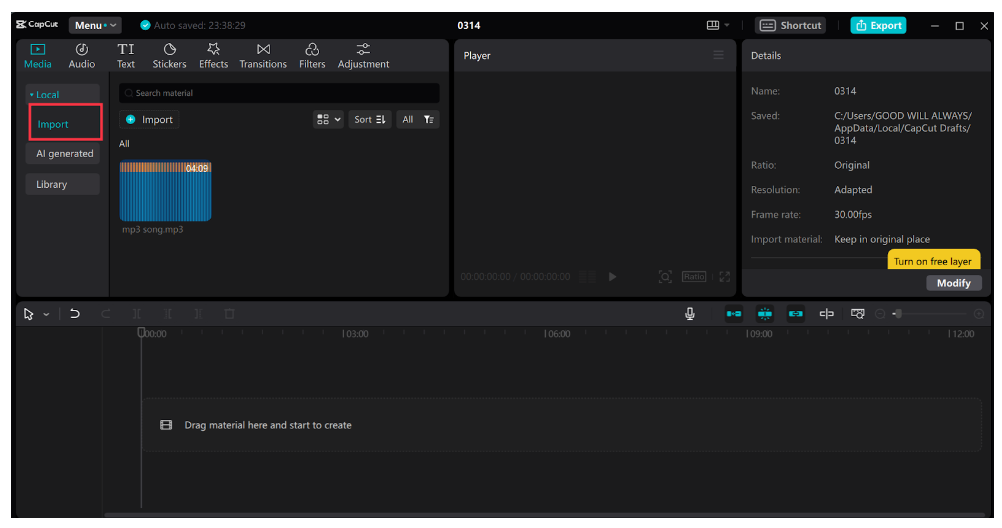Image resolution: width=1002 pixels, height=528 pixels.
Task: Click the 09:00 timeline ruler mark
Action: tap(759, 334)
